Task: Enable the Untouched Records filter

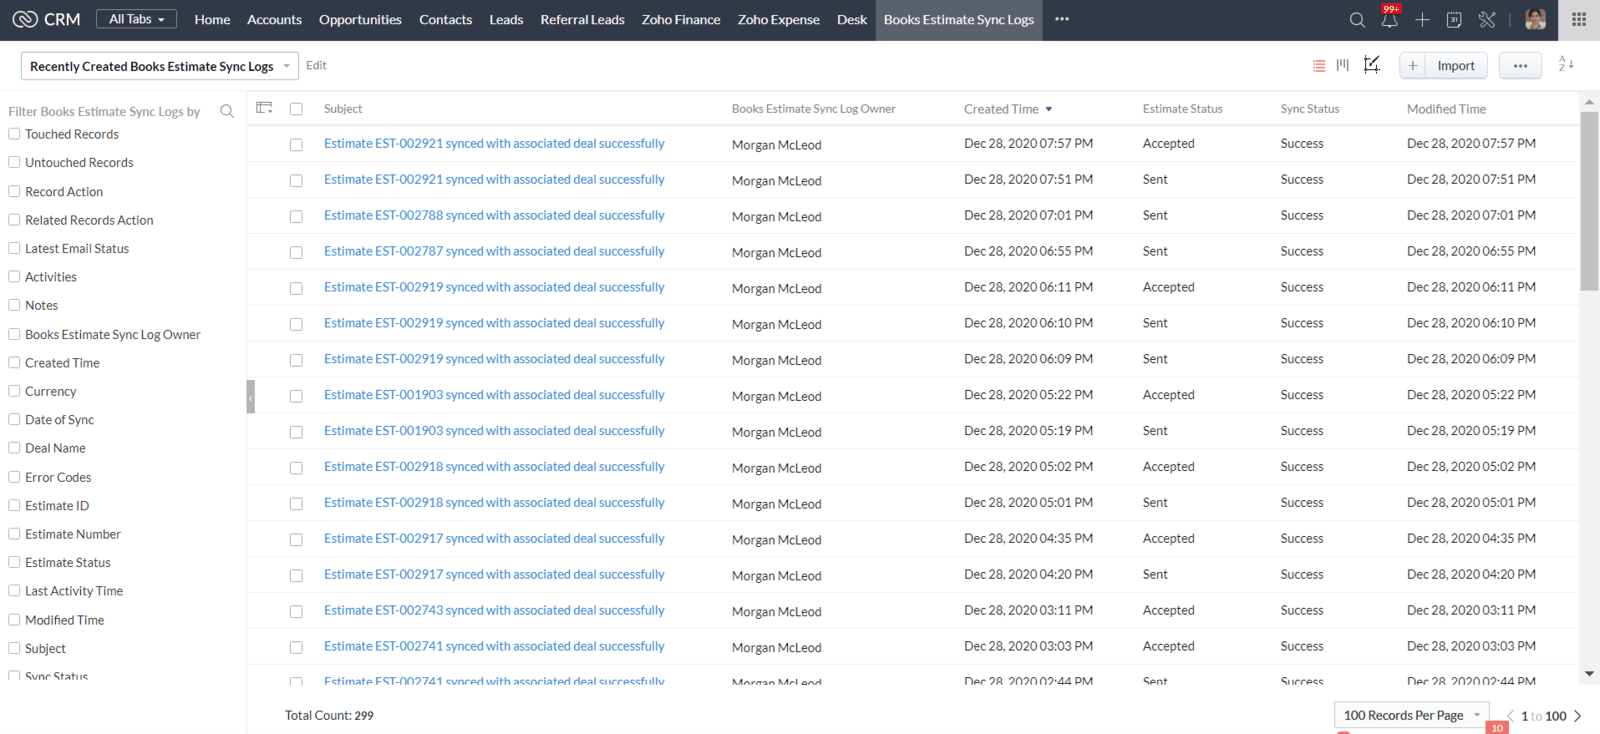Action: 14,162
